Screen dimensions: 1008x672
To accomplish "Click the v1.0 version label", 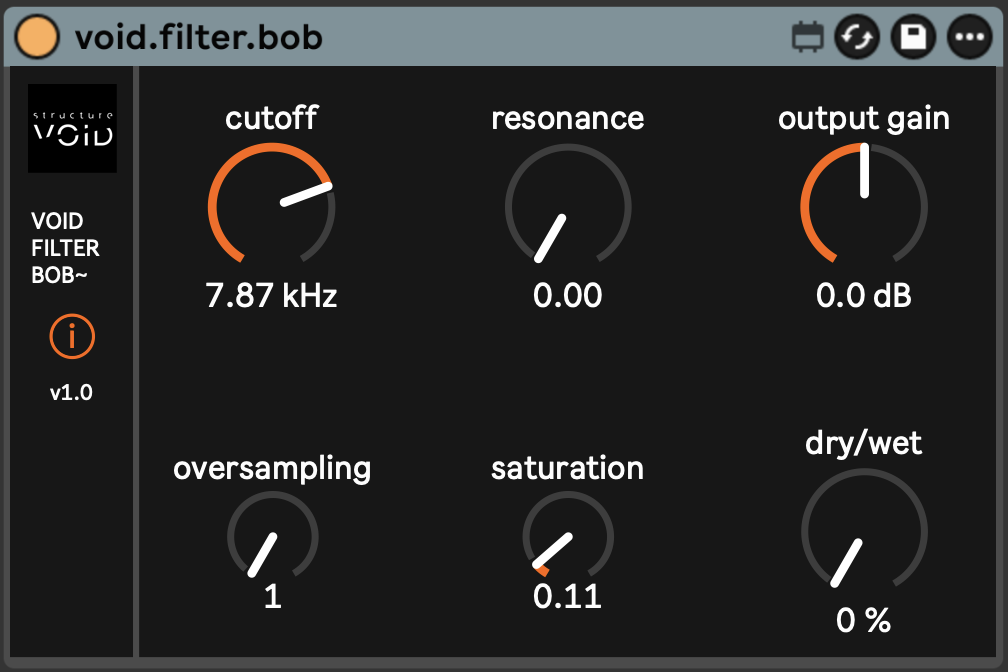I will [x=72, y=393].
